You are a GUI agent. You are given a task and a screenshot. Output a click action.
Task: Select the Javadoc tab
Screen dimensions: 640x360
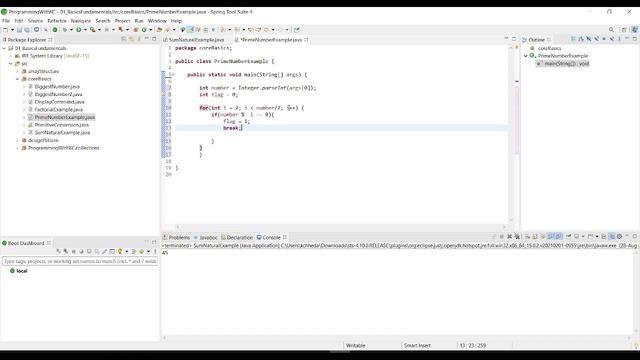coord(206,238)
